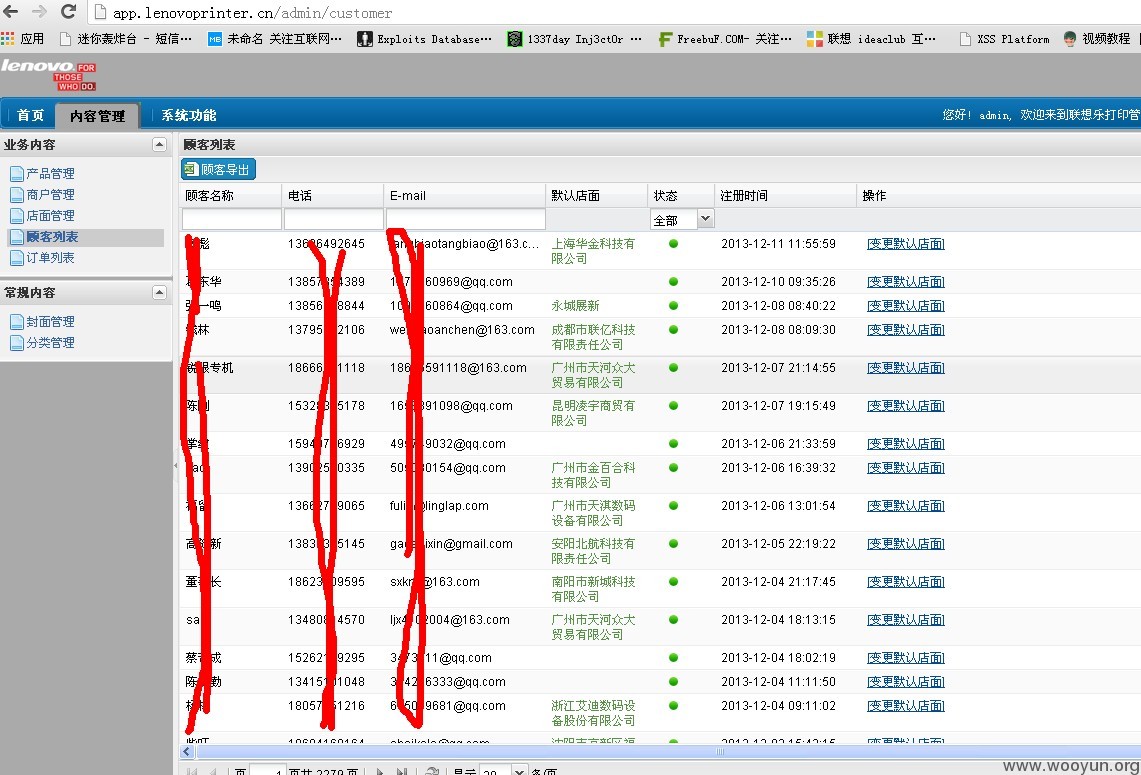Click the 顾客名称 filter input

(231, 219)
